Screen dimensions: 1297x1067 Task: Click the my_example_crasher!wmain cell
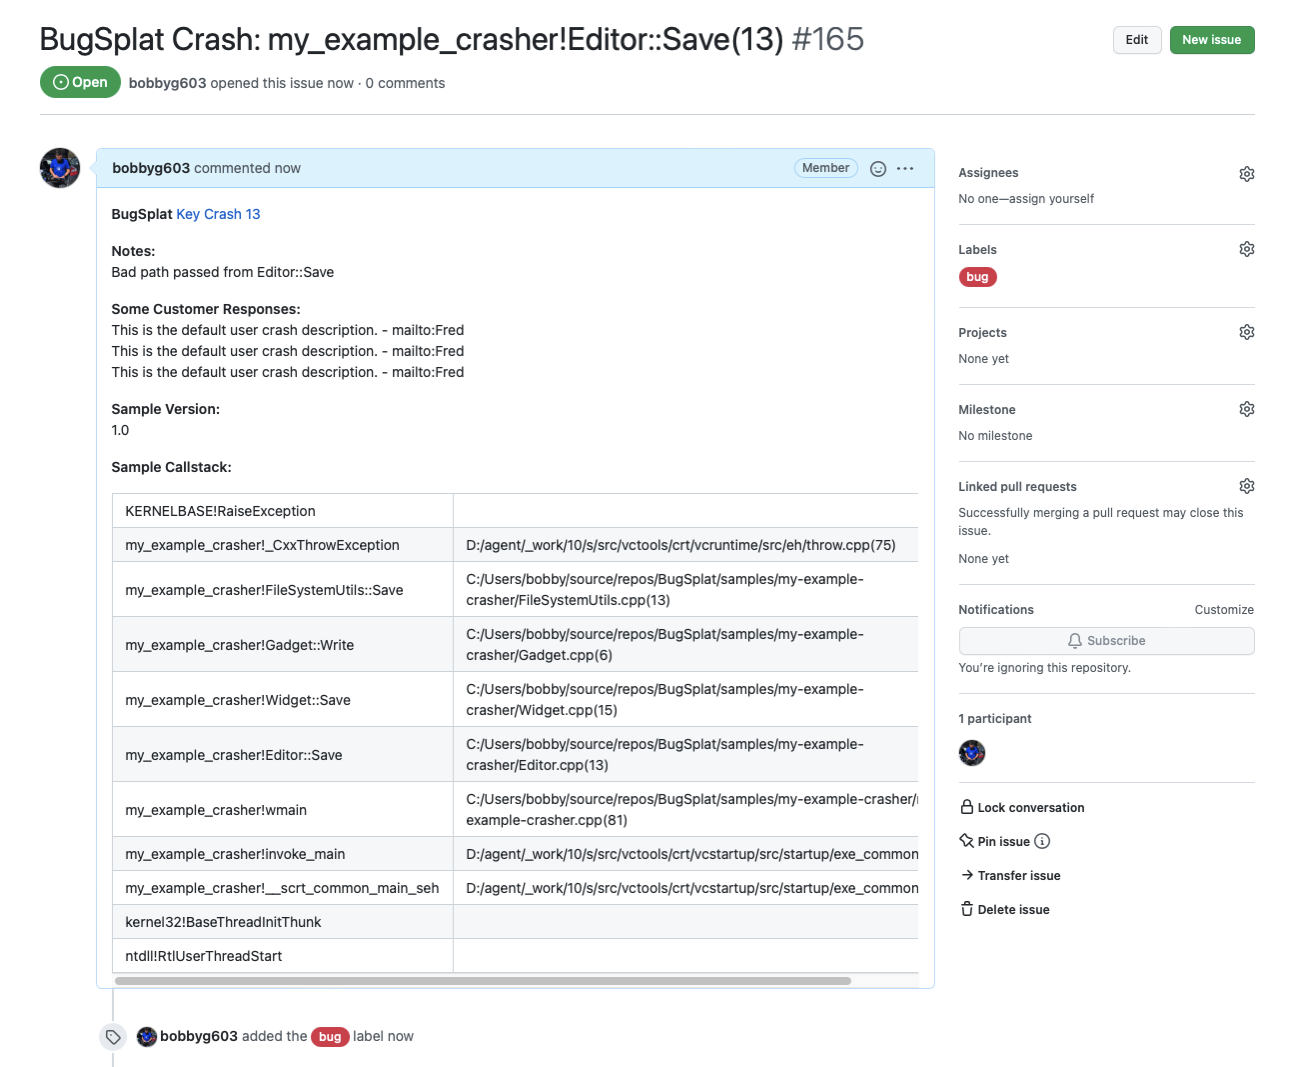pos(283,810)
